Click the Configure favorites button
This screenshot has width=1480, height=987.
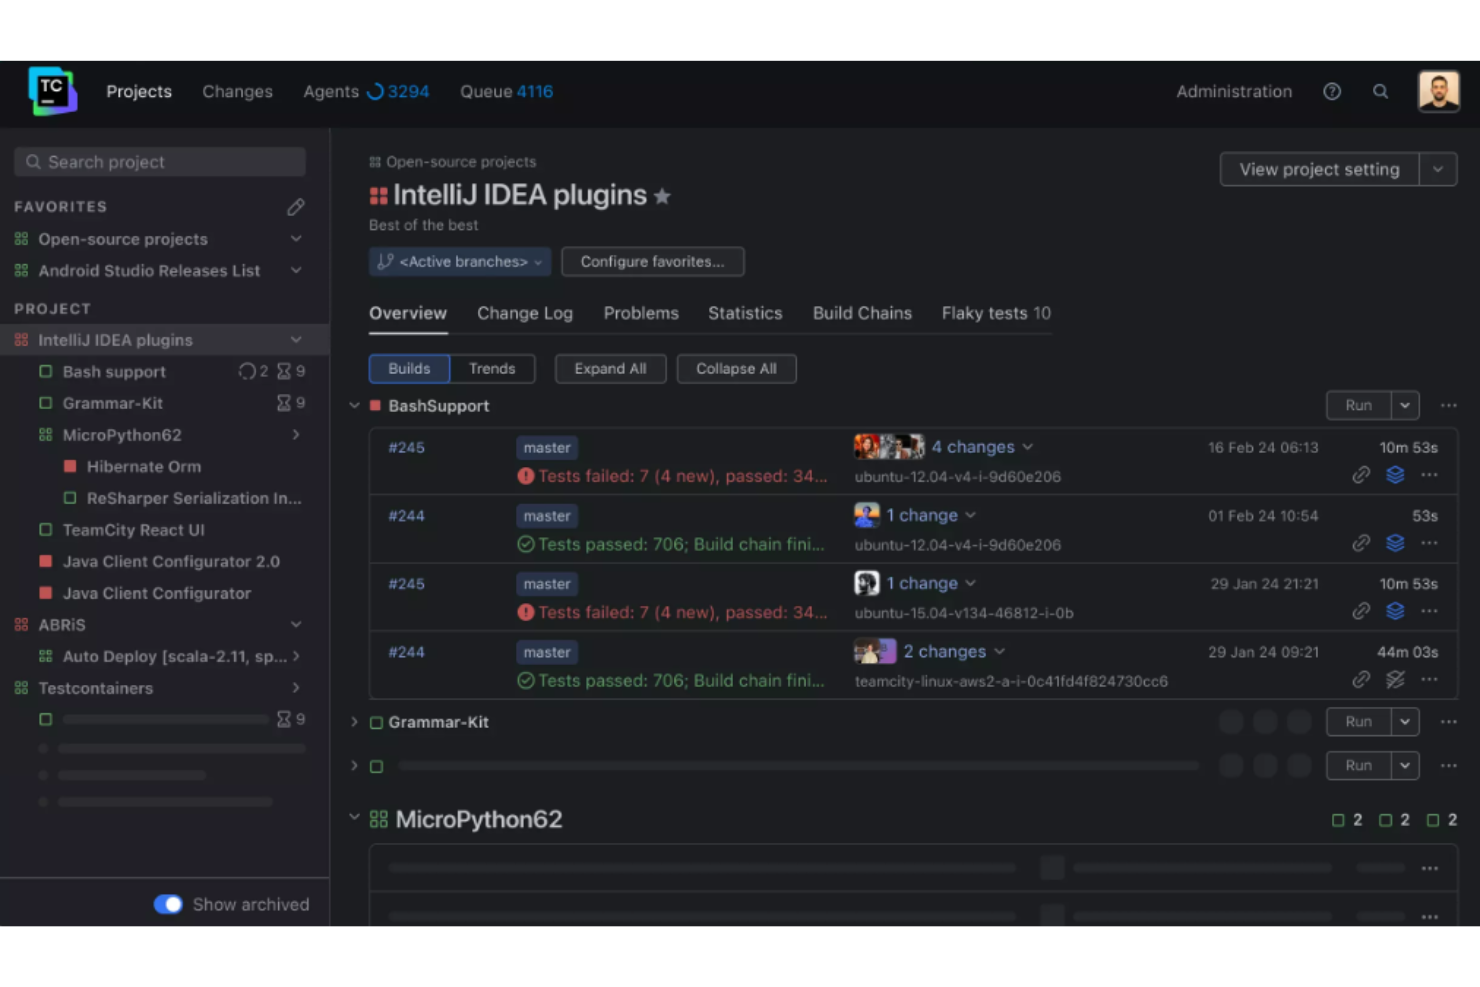[652, 262]
